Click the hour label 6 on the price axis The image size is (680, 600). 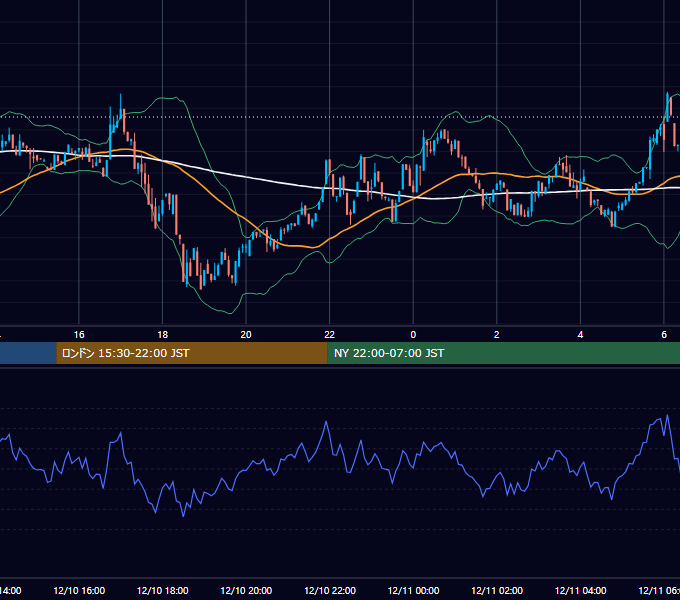(664, 335)
